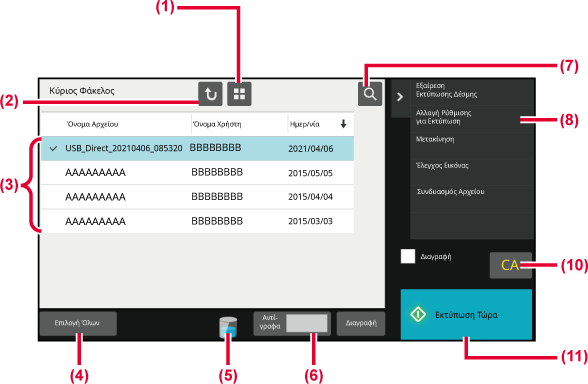Click the Επιλογή Όλων button
588x384 pixels.
coord(78,323)
